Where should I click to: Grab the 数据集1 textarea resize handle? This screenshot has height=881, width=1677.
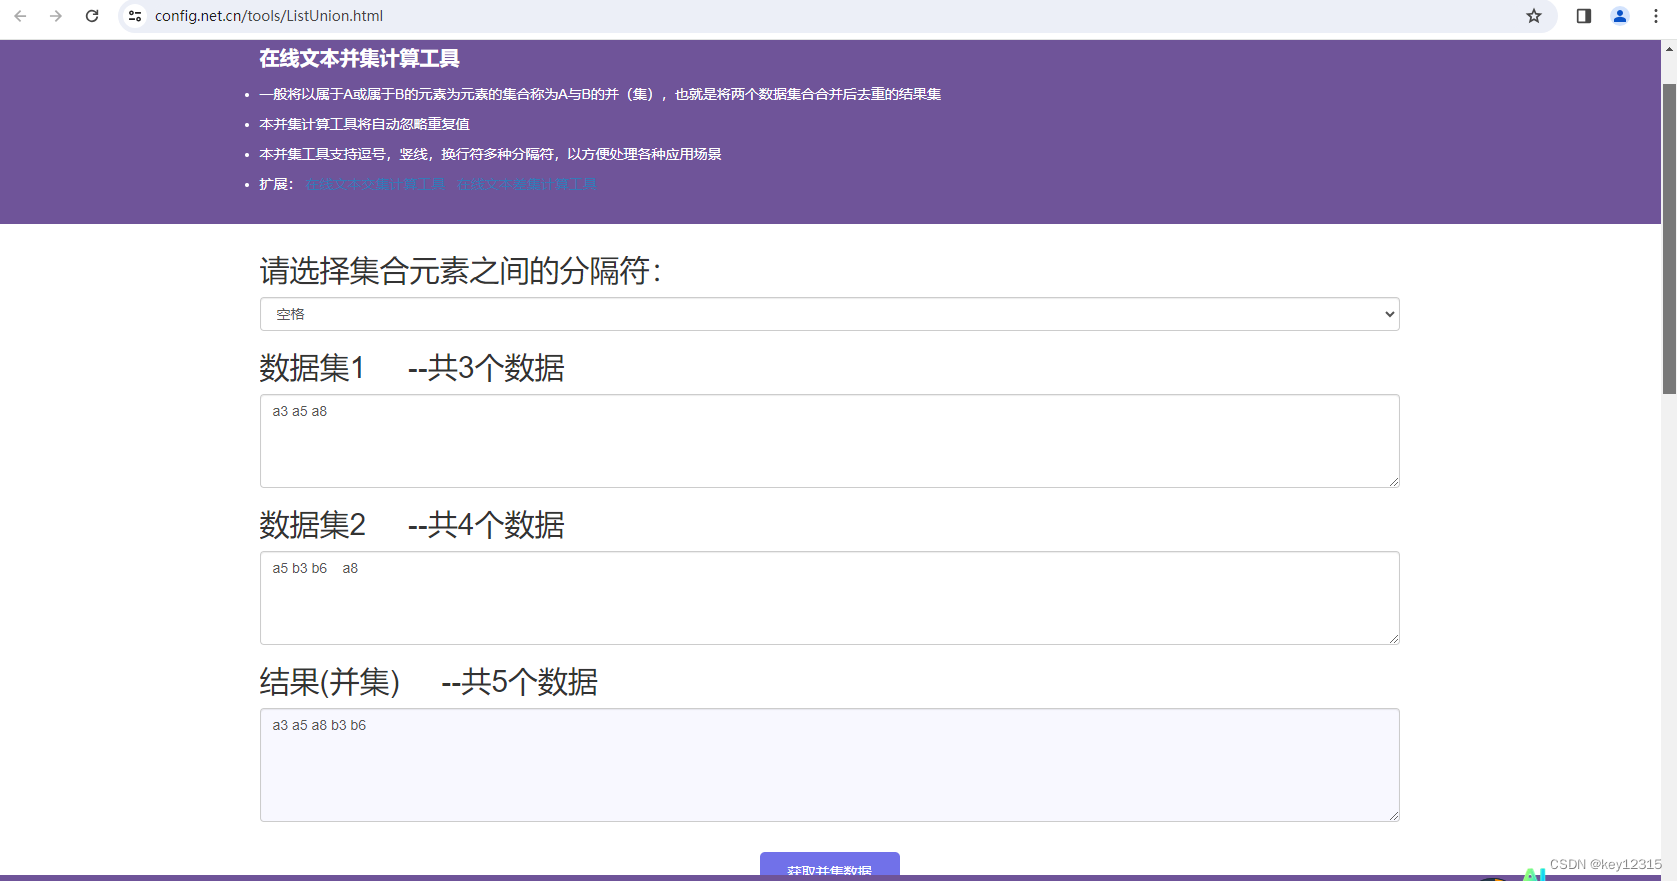click(1393, 482)
